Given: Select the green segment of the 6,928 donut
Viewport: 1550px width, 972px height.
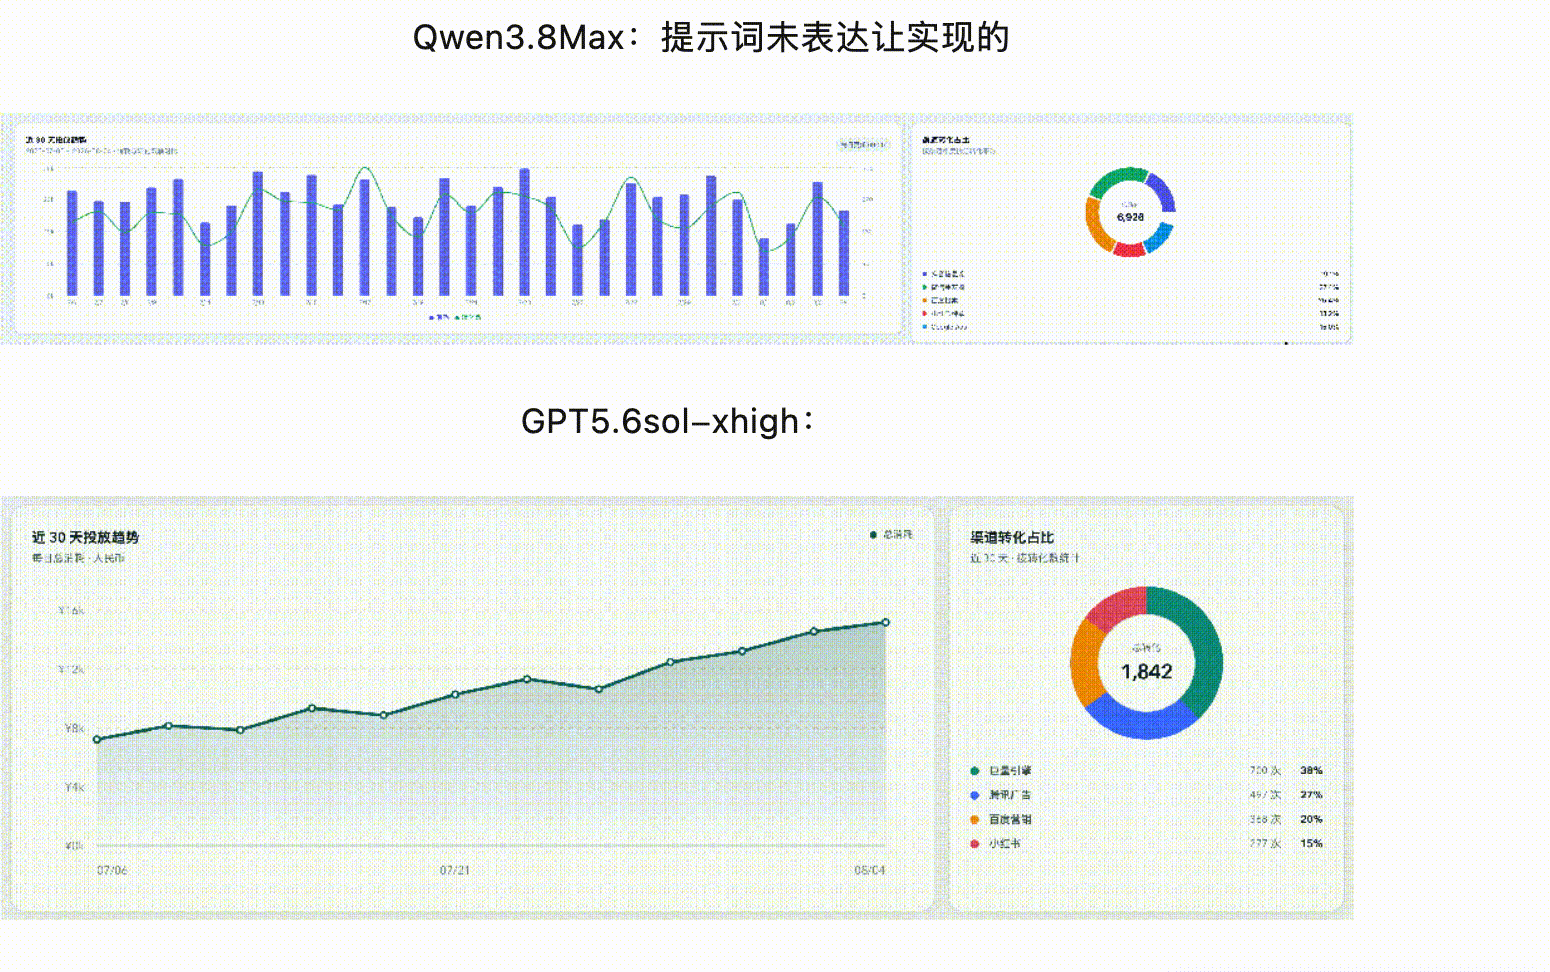Looking at the screenshot, I should point(1115,177).
